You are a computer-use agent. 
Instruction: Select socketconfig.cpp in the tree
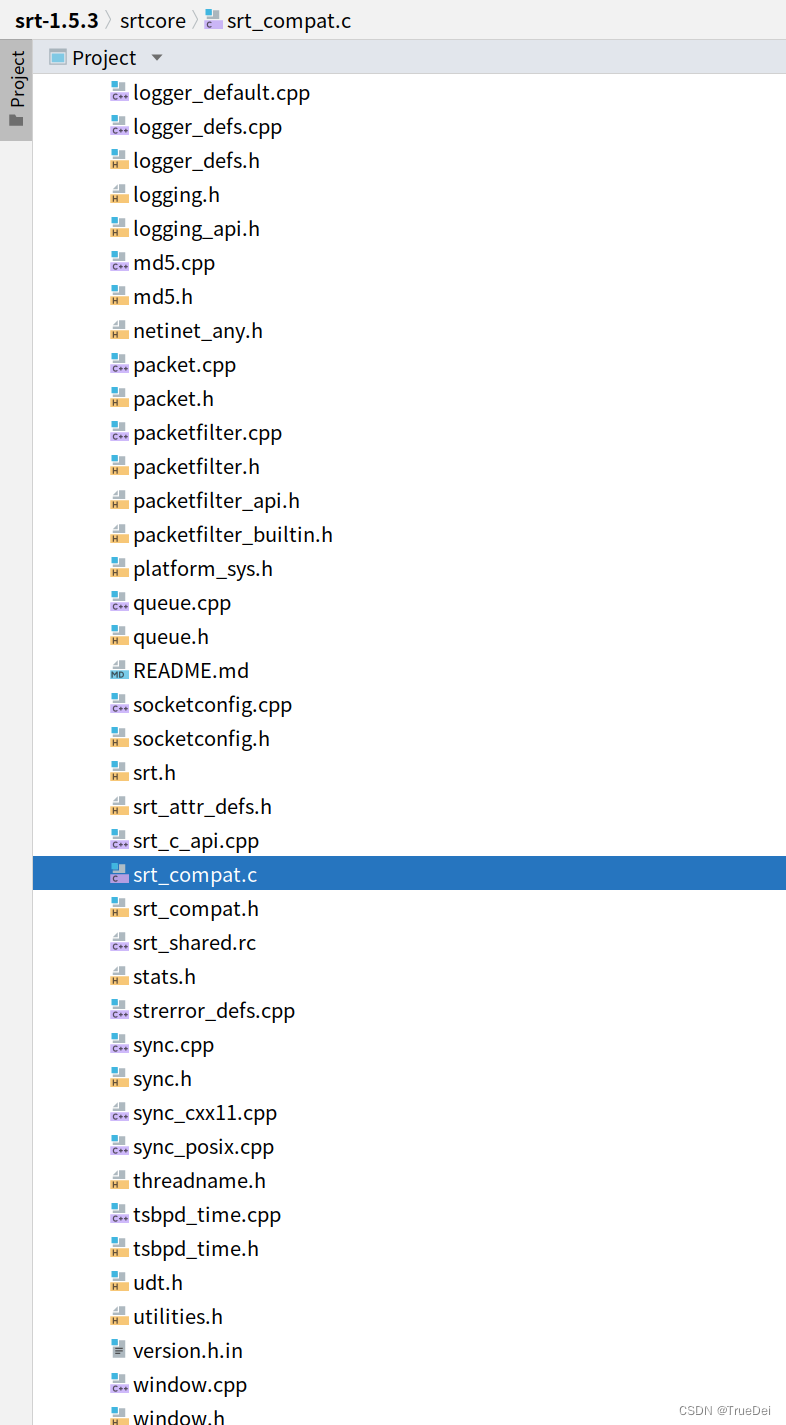tap(212, 705)
